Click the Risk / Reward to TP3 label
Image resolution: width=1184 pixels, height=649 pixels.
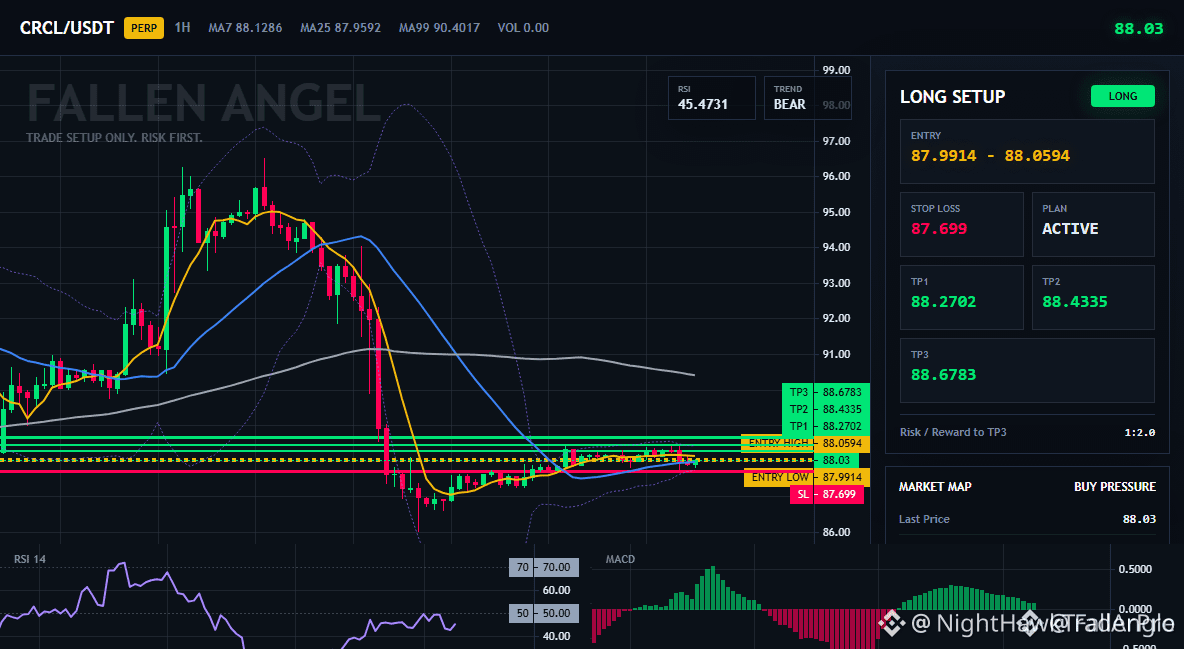[x=953, y=432]
